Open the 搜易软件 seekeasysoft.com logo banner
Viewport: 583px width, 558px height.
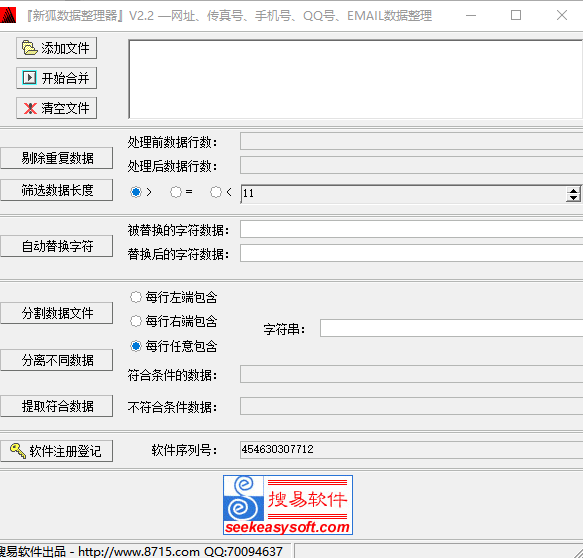click(288, 505)
